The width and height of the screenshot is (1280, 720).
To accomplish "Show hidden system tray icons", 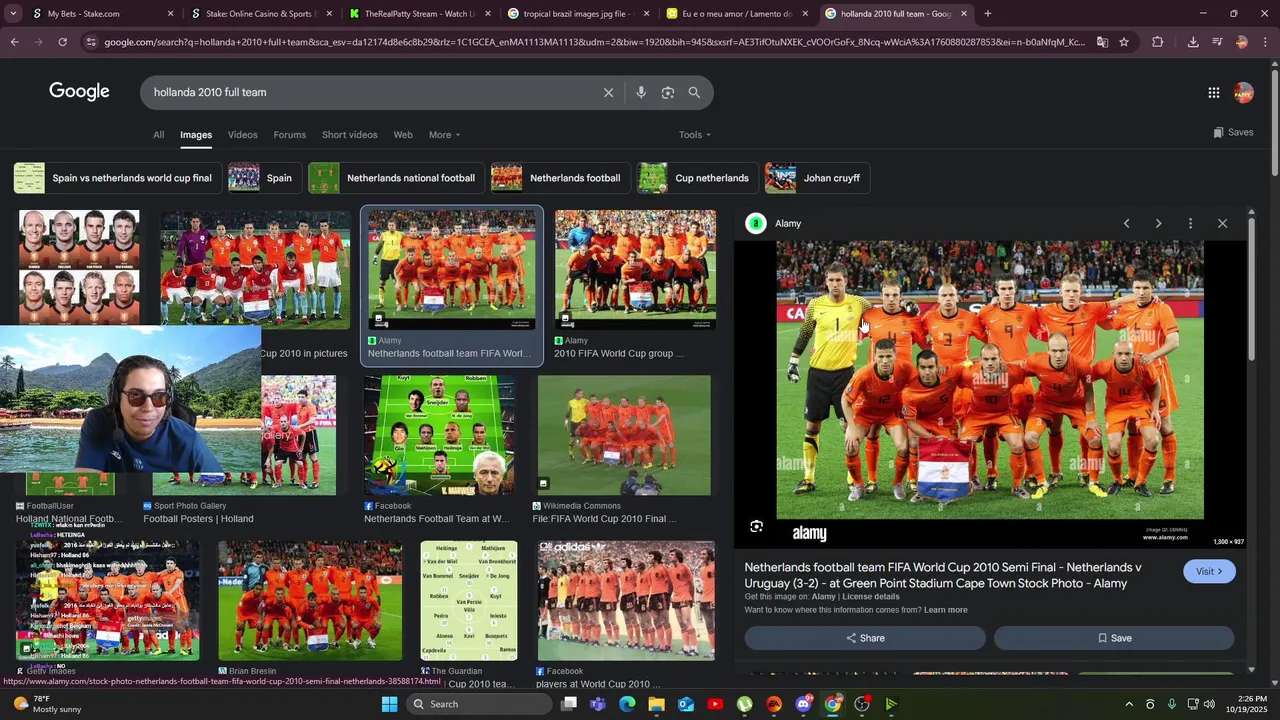I will pyautogui.click(x=1129, y=704).
